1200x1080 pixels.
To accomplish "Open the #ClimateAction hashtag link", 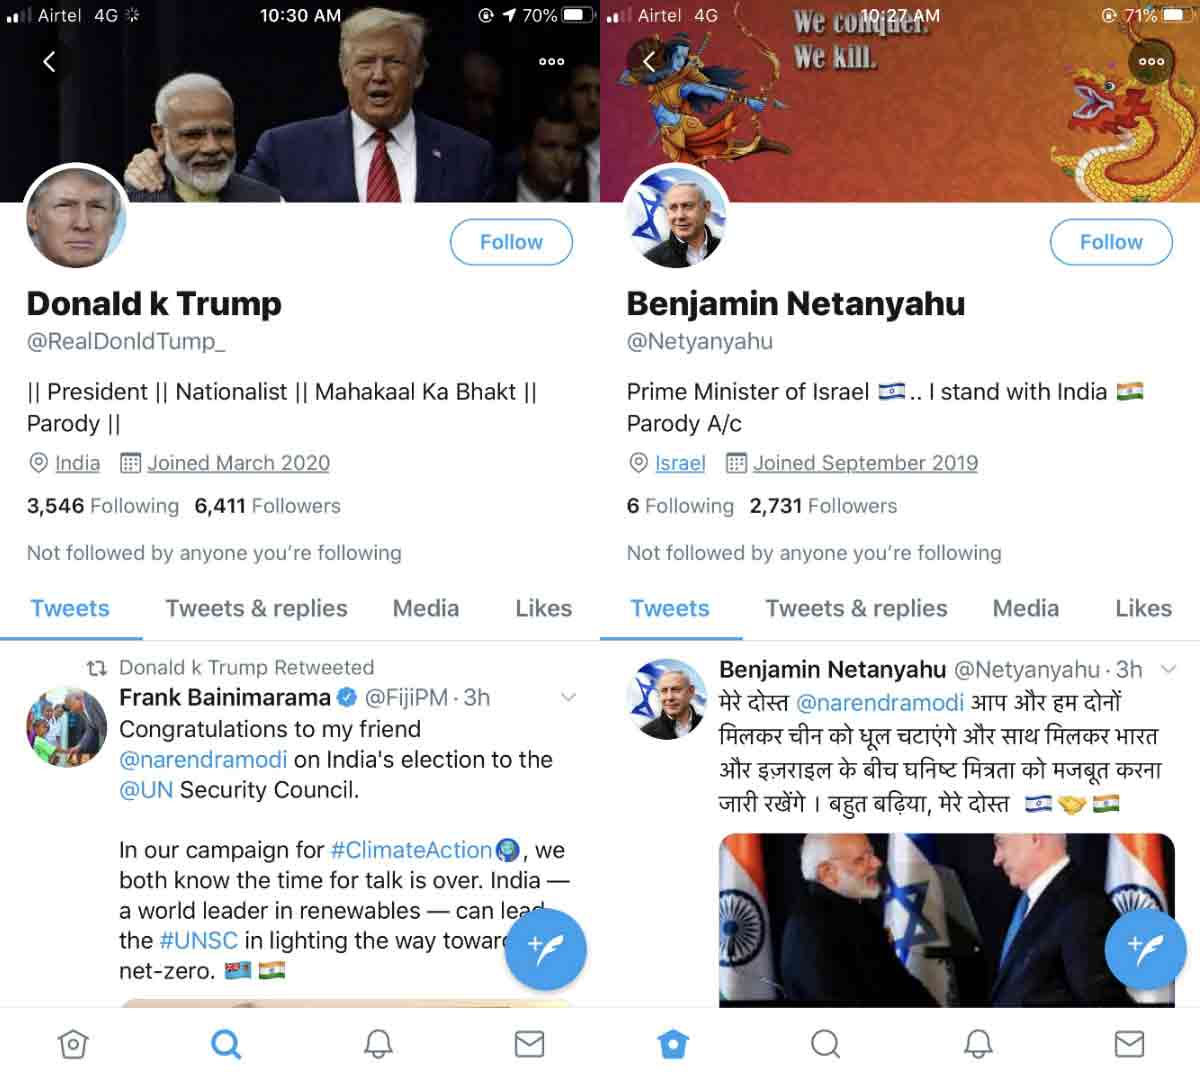I will tap(411, 850).
